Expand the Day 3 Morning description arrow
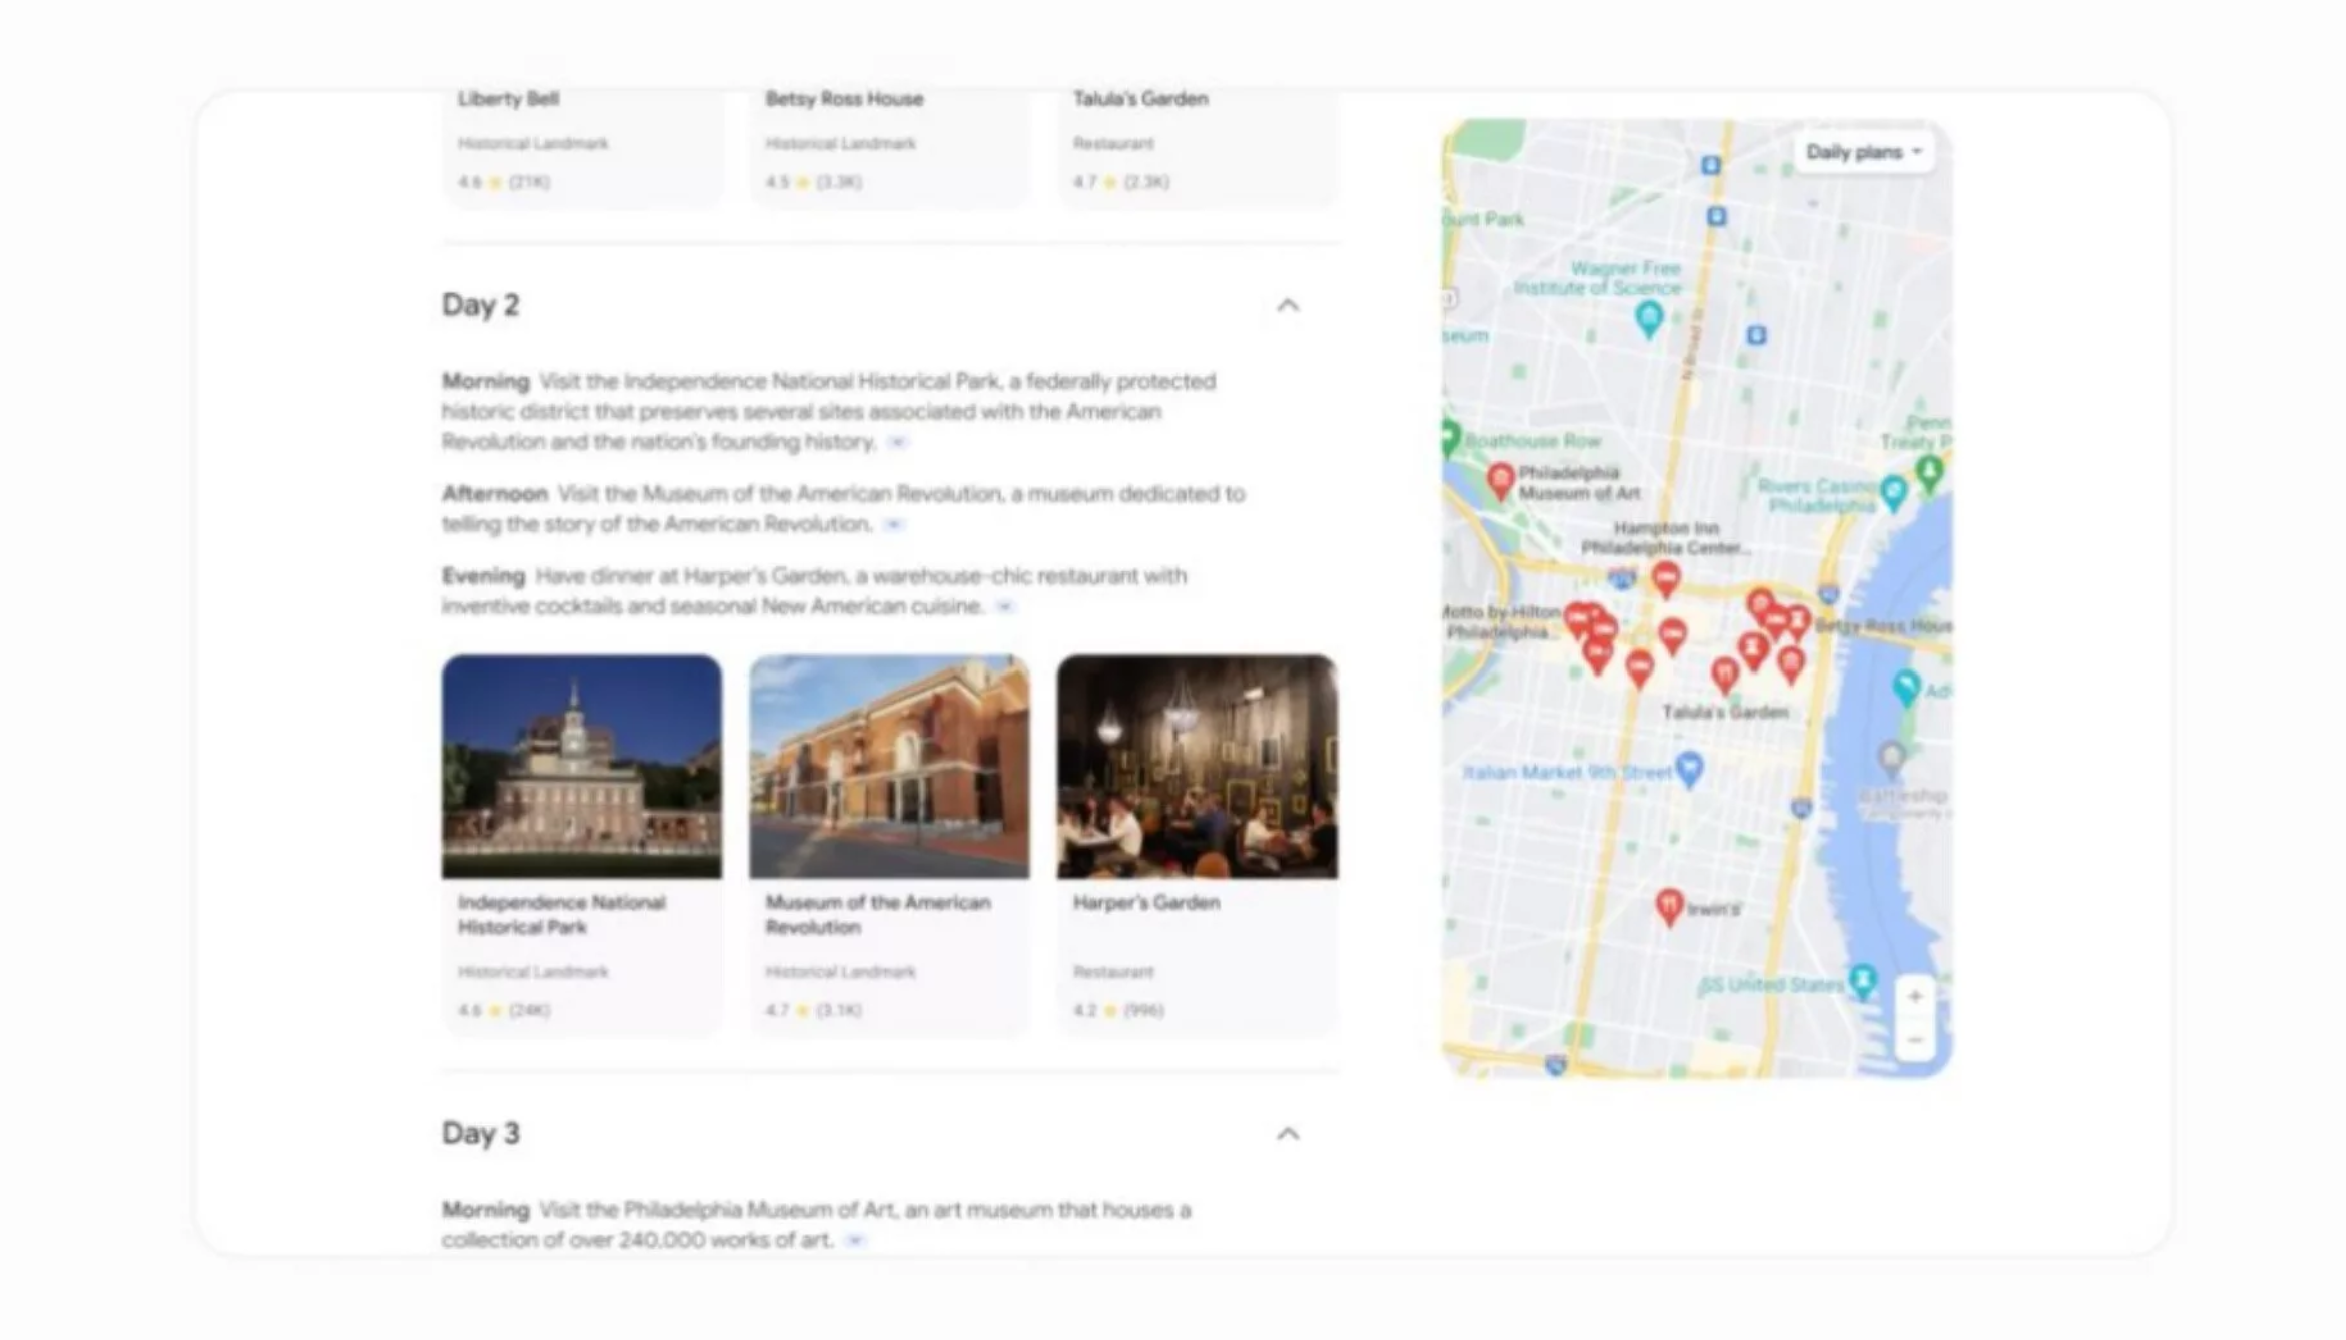The height and width of the screenshot is (1340, 2346). pos(855,1240)
